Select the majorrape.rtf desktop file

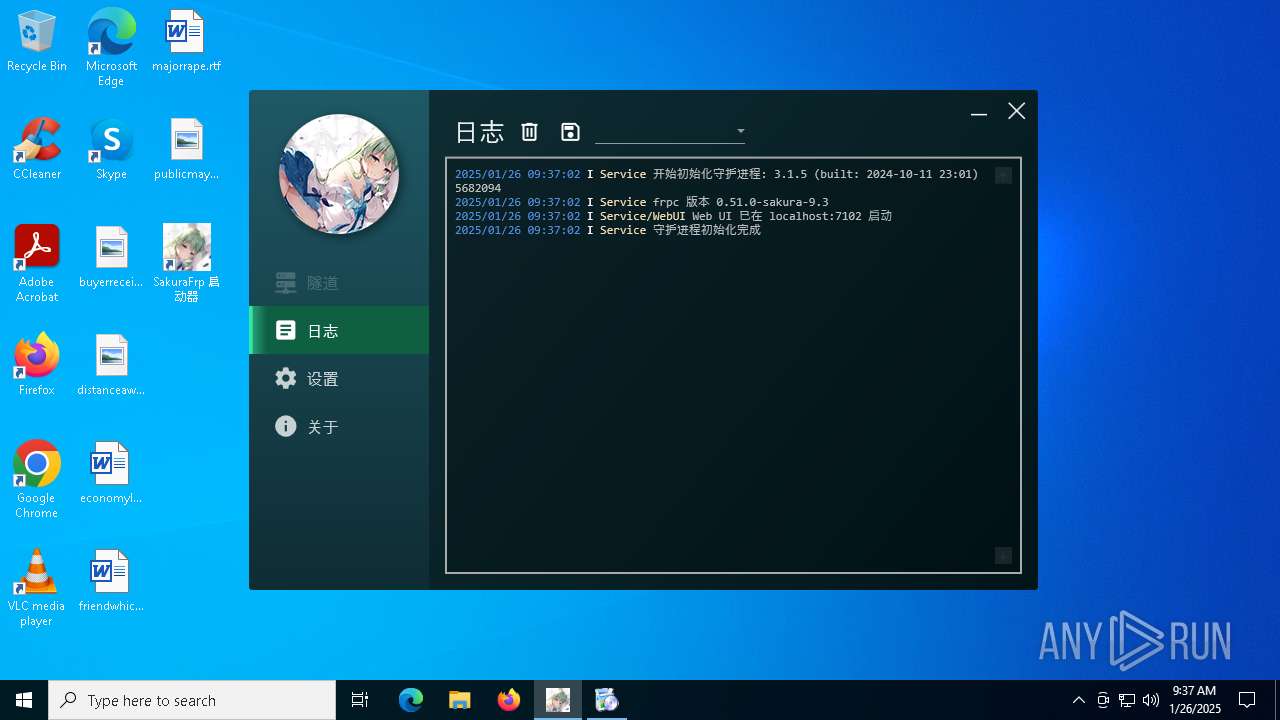click(x=186, y=42)
